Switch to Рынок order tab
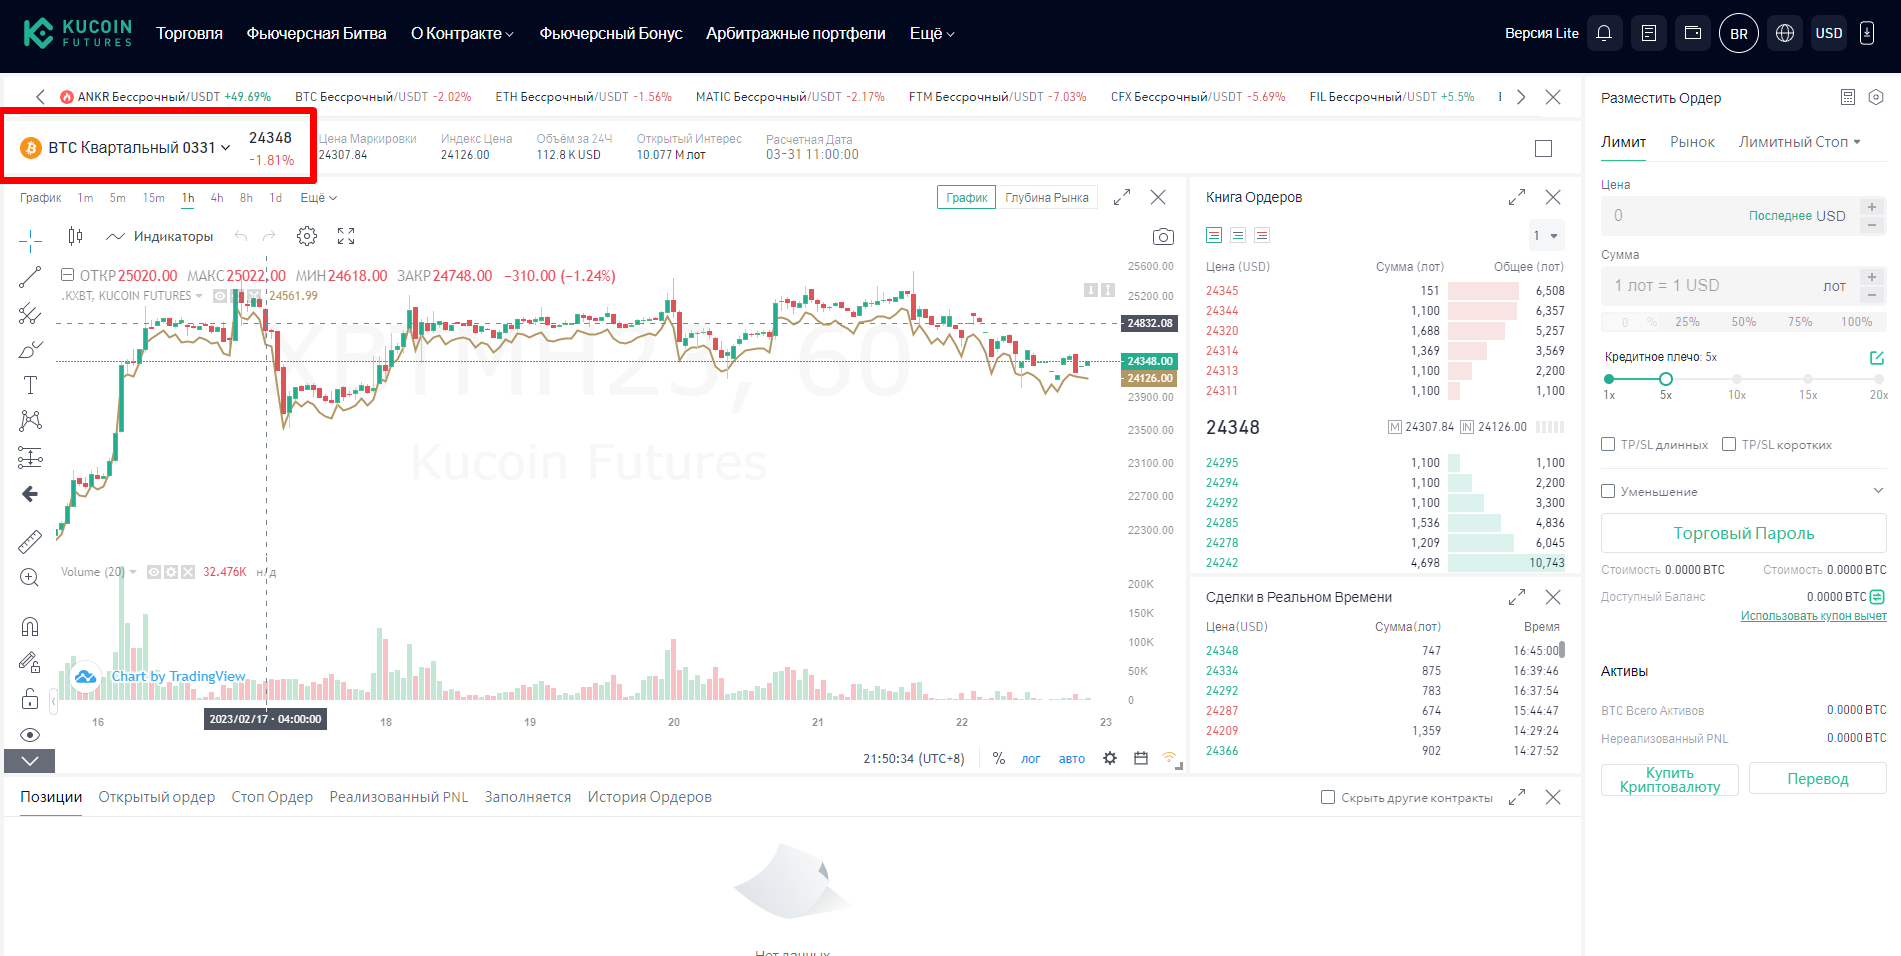Viewport: 1901px width, 956px height. pos(1692,142)
